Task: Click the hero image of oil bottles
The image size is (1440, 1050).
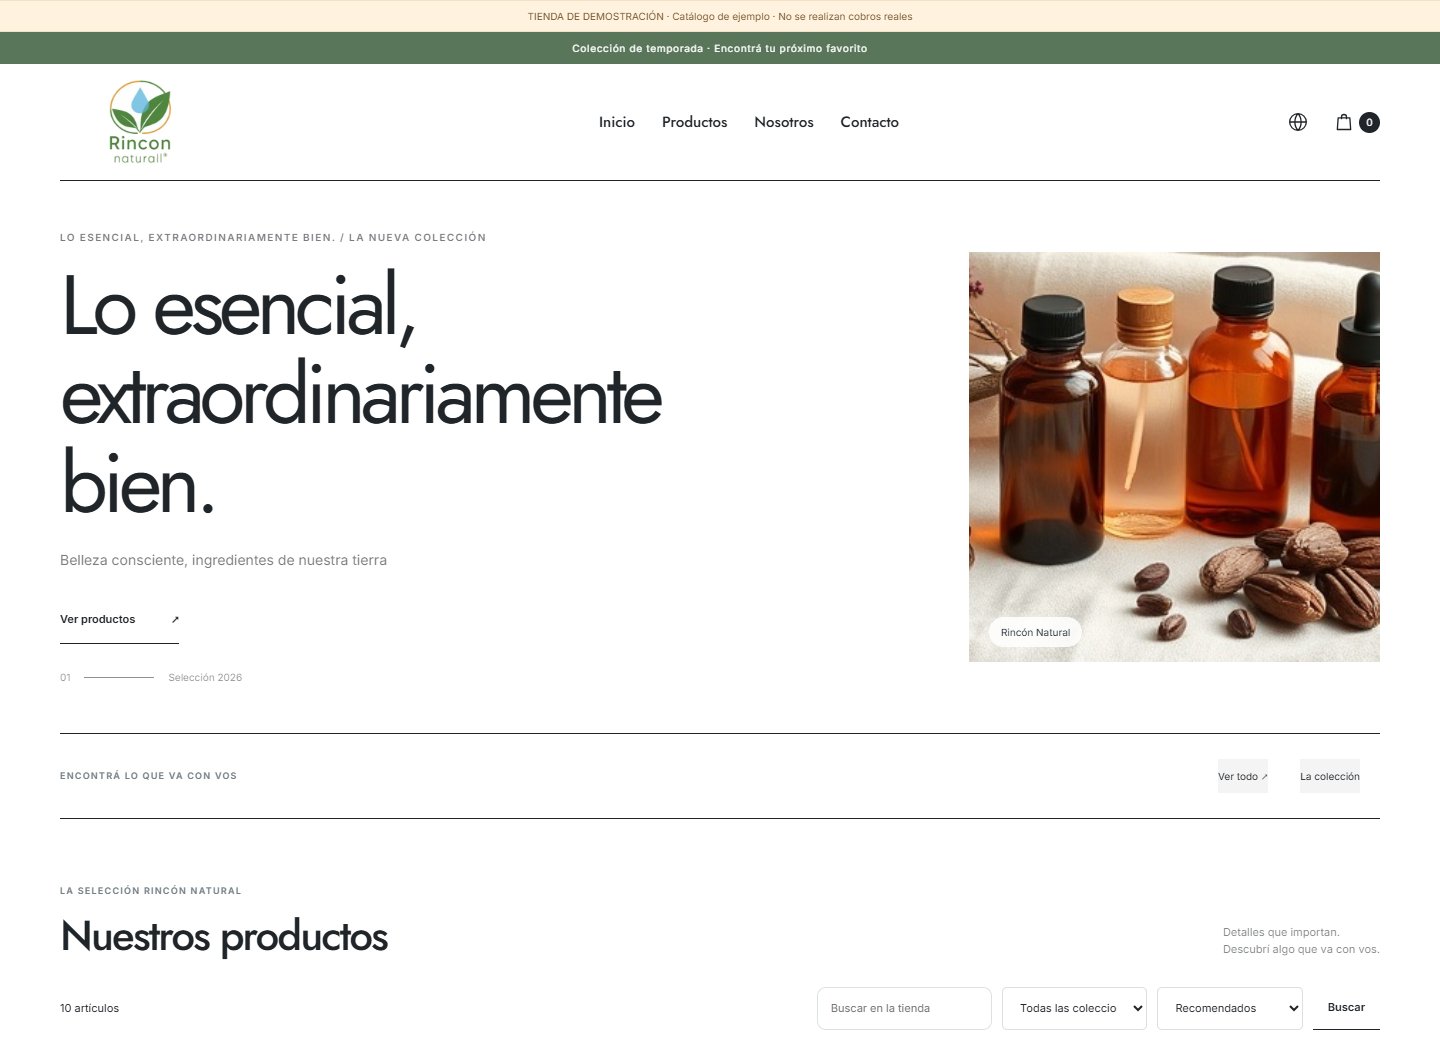Action: click(x=1174, y=457)
